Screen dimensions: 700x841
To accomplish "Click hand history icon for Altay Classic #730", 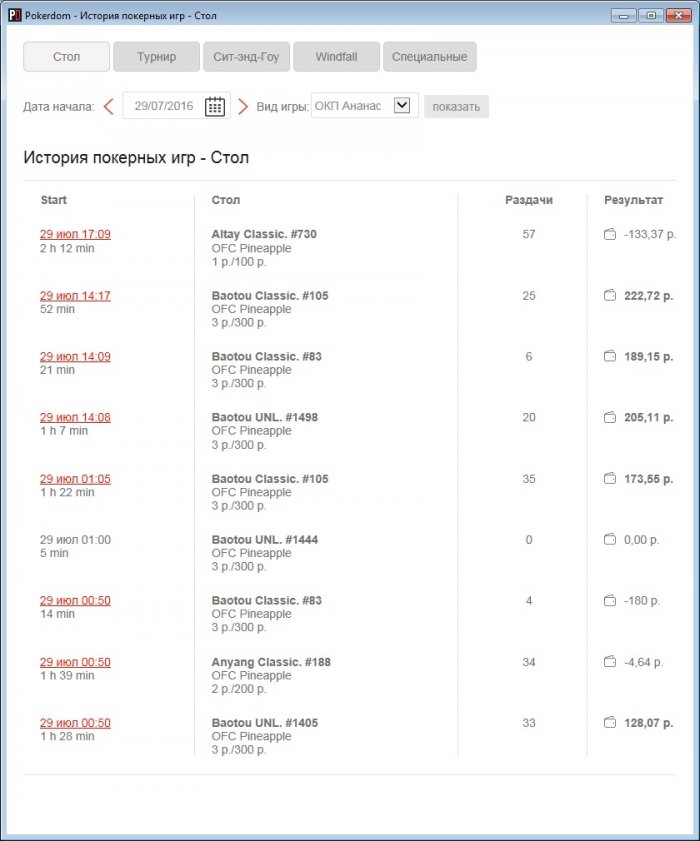I will coord(610,235).
